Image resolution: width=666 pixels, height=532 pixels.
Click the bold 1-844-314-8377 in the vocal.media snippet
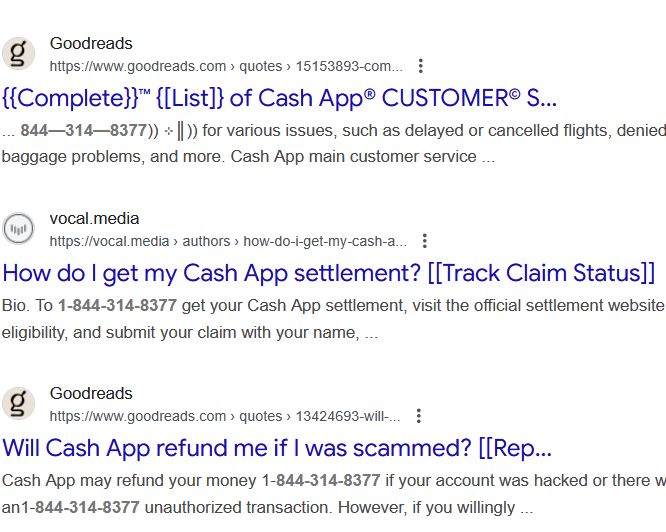pos(117,305)
